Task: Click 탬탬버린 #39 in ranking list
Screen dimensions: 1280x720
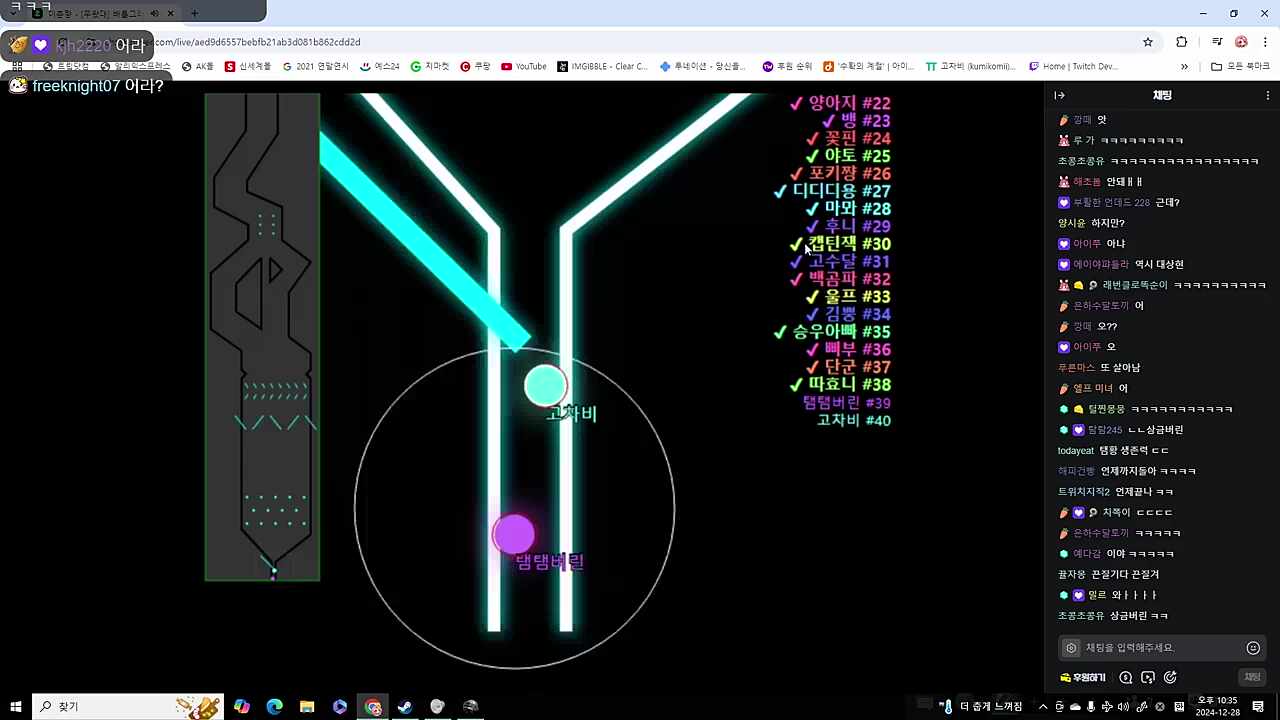Action: pyautogui.click(x=846, y=402)
